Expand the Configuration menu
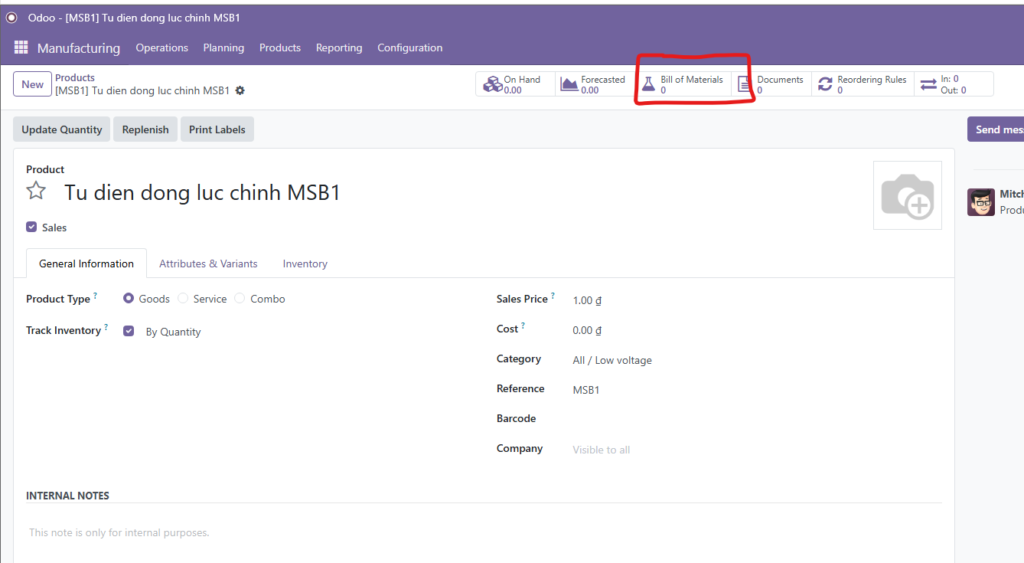The width and height of the screenshot is (1024, 563). tap(409, 48)
